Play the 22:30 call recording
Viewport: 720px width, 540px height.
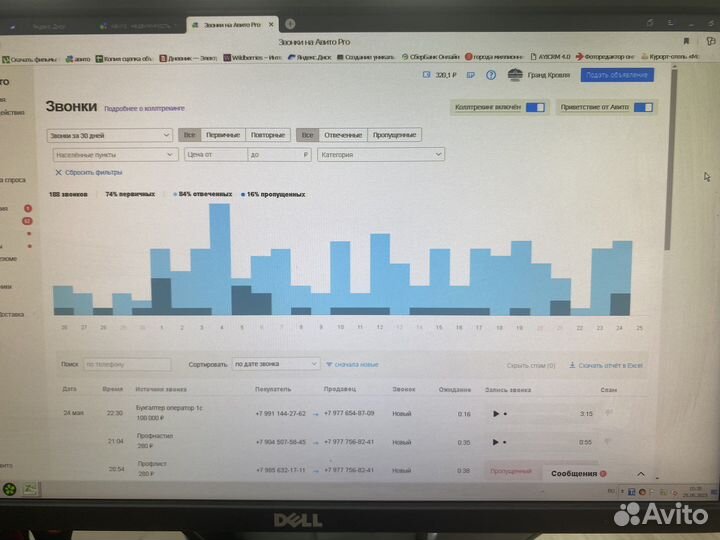tap(495, 413)
